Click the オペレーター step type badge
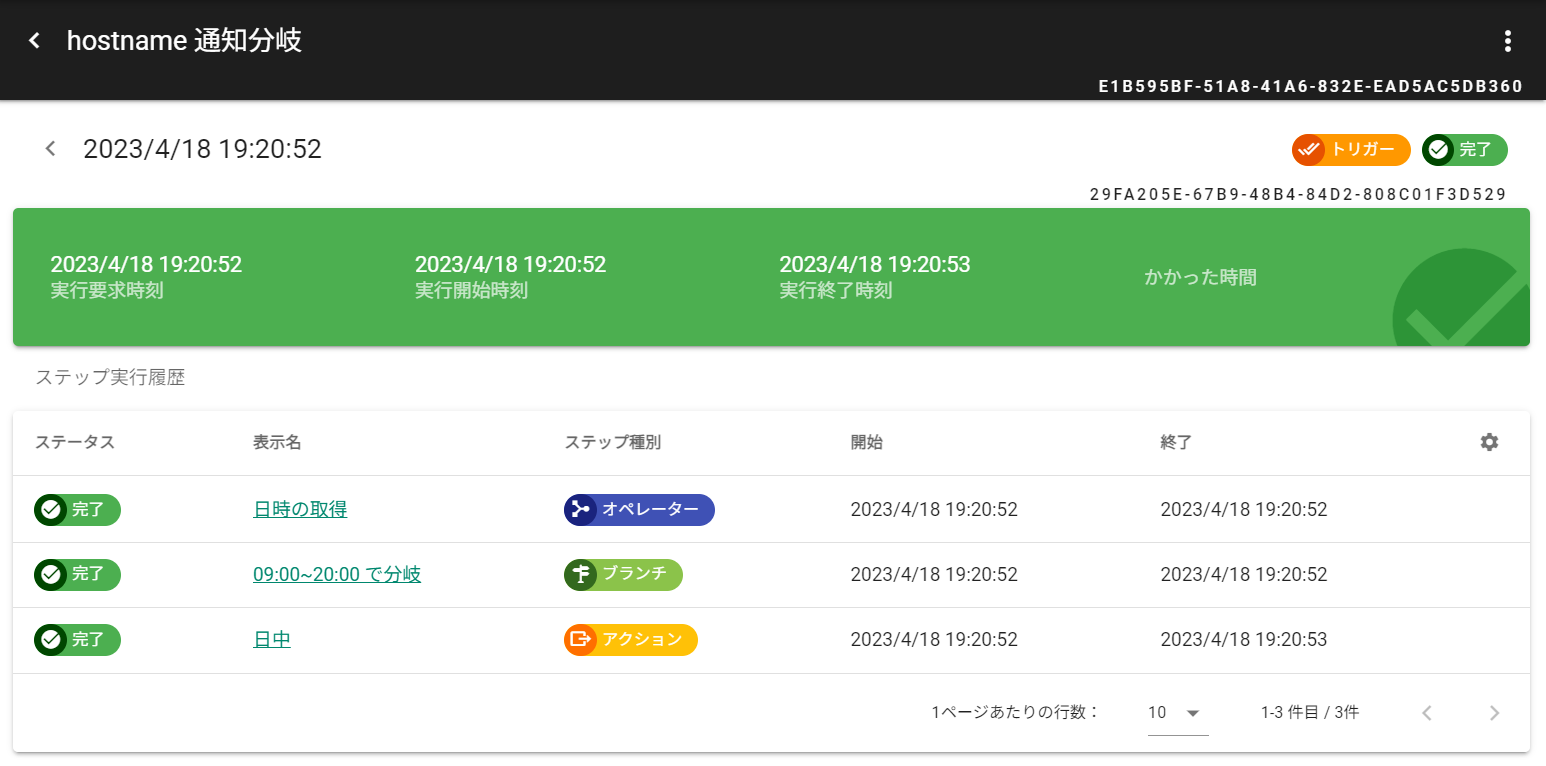Image resolution: width=1546 pixels, height=766 pixels. click(639, 510)
